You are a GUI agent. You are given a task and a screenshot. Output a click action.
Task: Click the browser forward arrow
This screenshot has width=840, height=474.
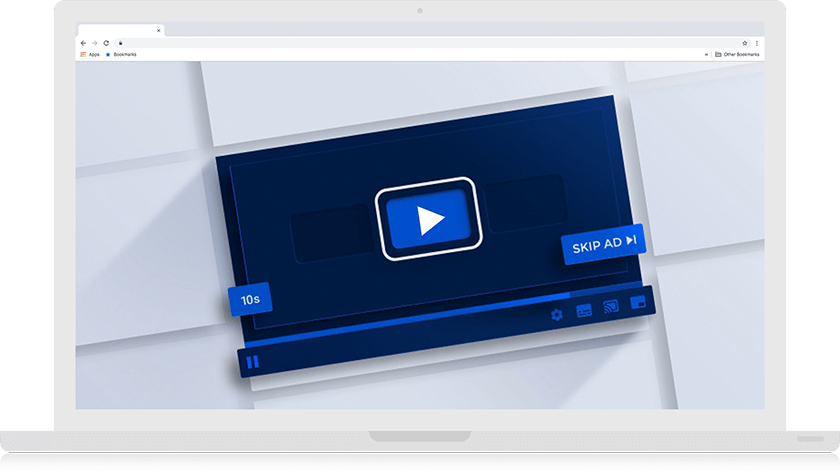94,43
